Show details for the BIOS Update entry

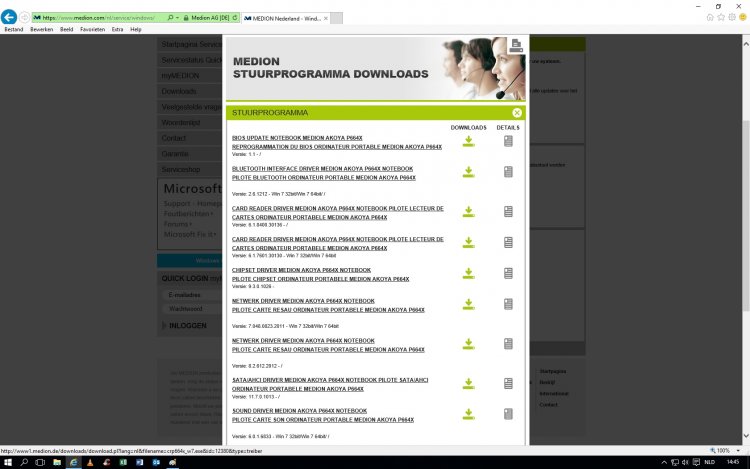pos(508,141)
